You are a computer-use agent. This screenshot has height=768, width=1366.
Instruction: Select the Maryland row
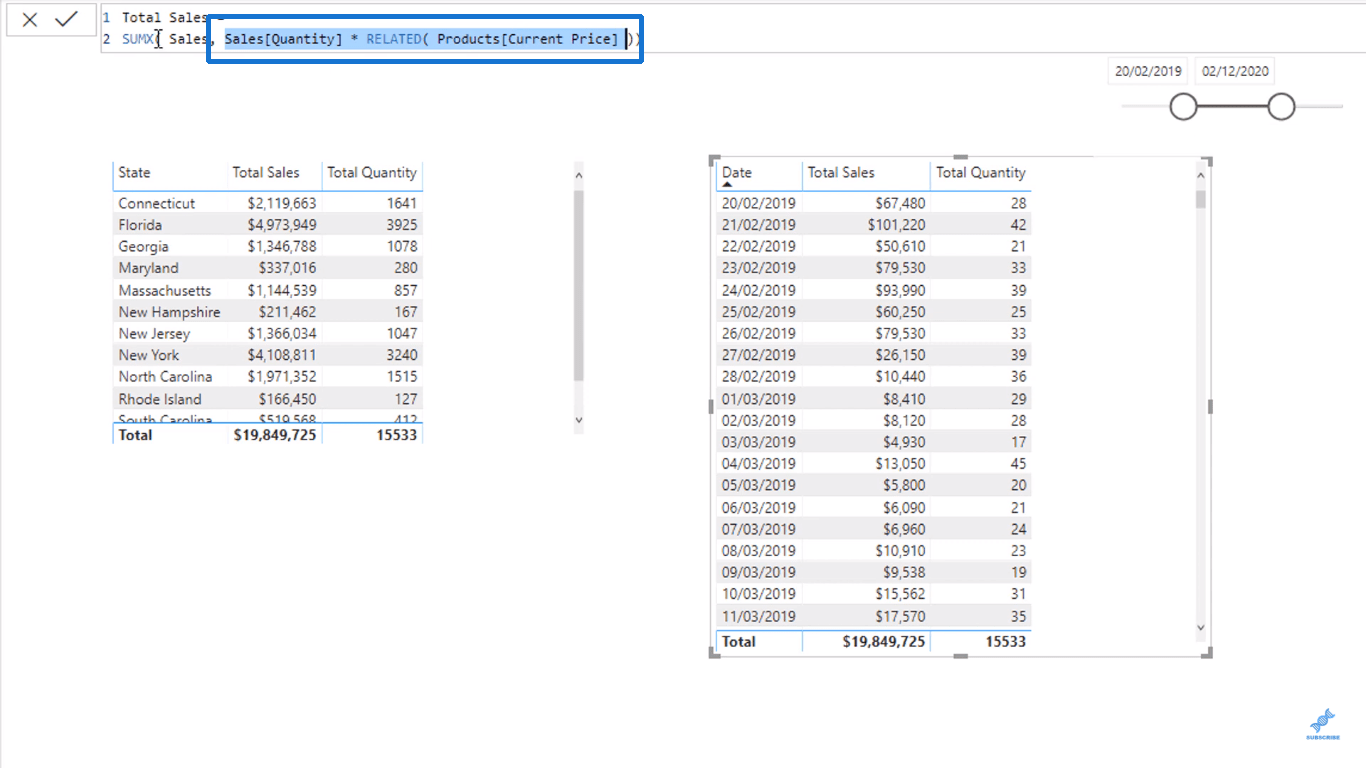pos(268,268)
